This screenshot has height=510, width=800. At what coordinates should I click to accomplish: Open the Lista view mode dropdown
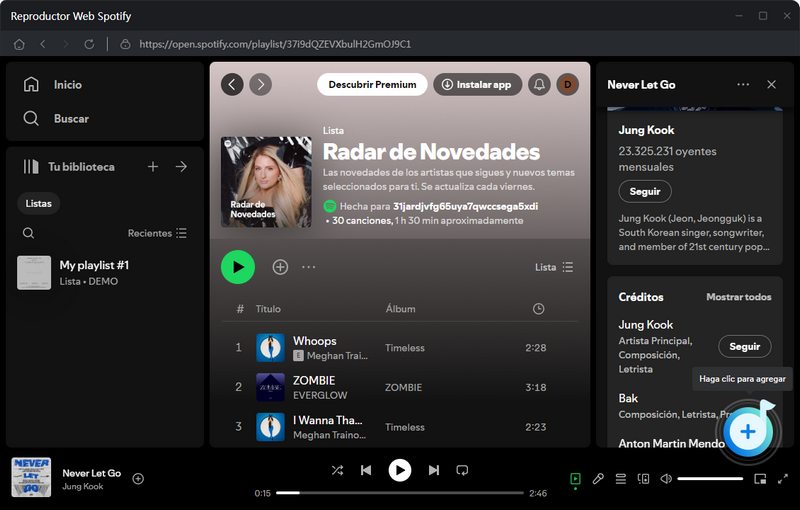(554, 267)
